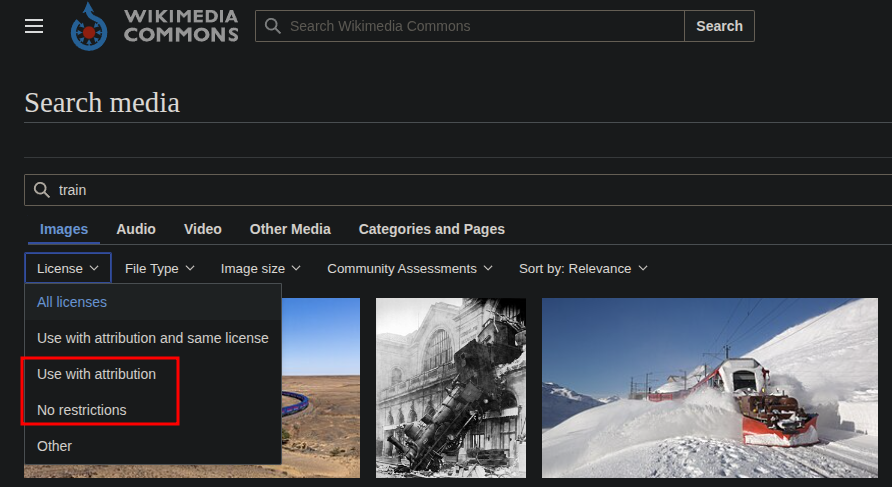Click the Wikimedia Commons logo
892x487 pixels.
[x=89, y=26]
